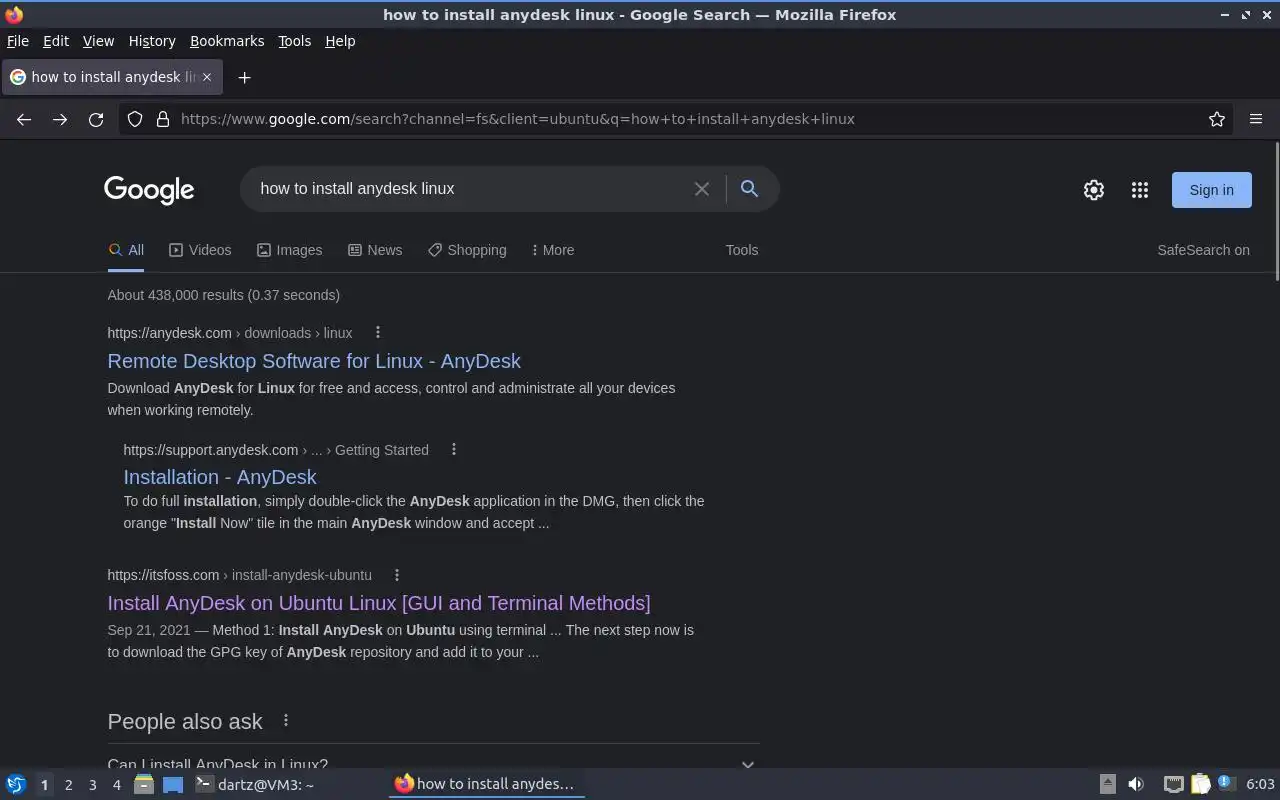Open the tracking protection shield
Viewport: 1280px width, 800px height.
135,119
